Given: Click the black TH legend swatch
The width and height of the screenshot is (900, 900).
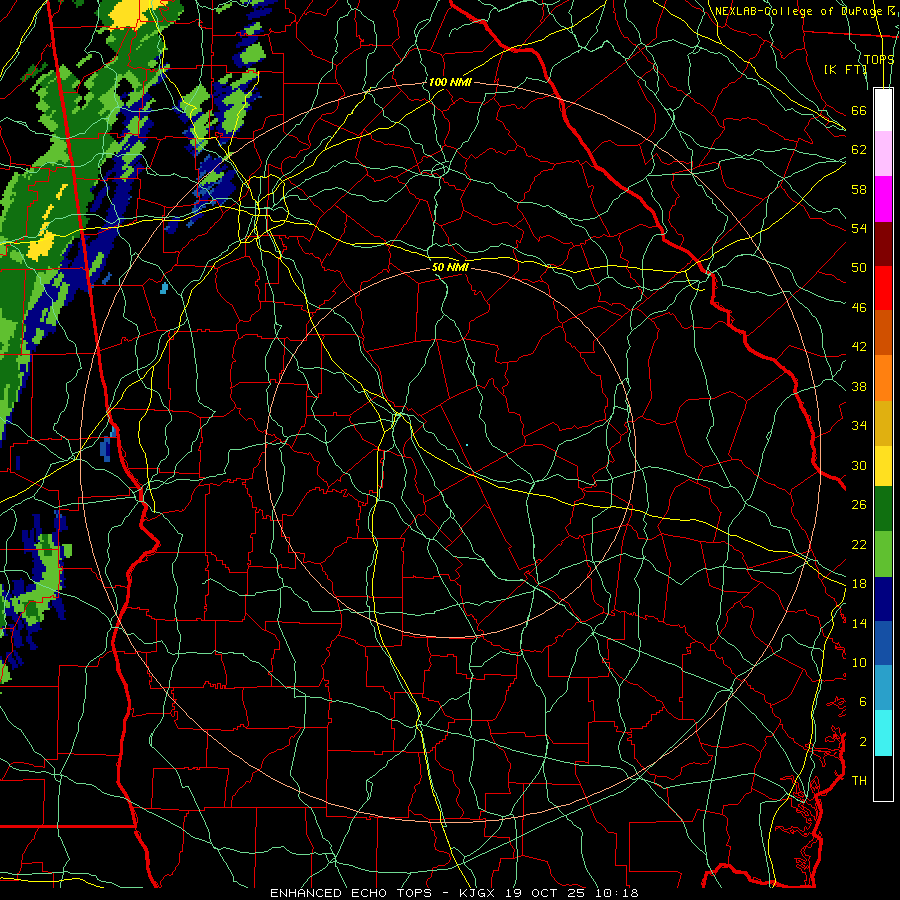Looking at the screenshot, I should tap(883, 778).
